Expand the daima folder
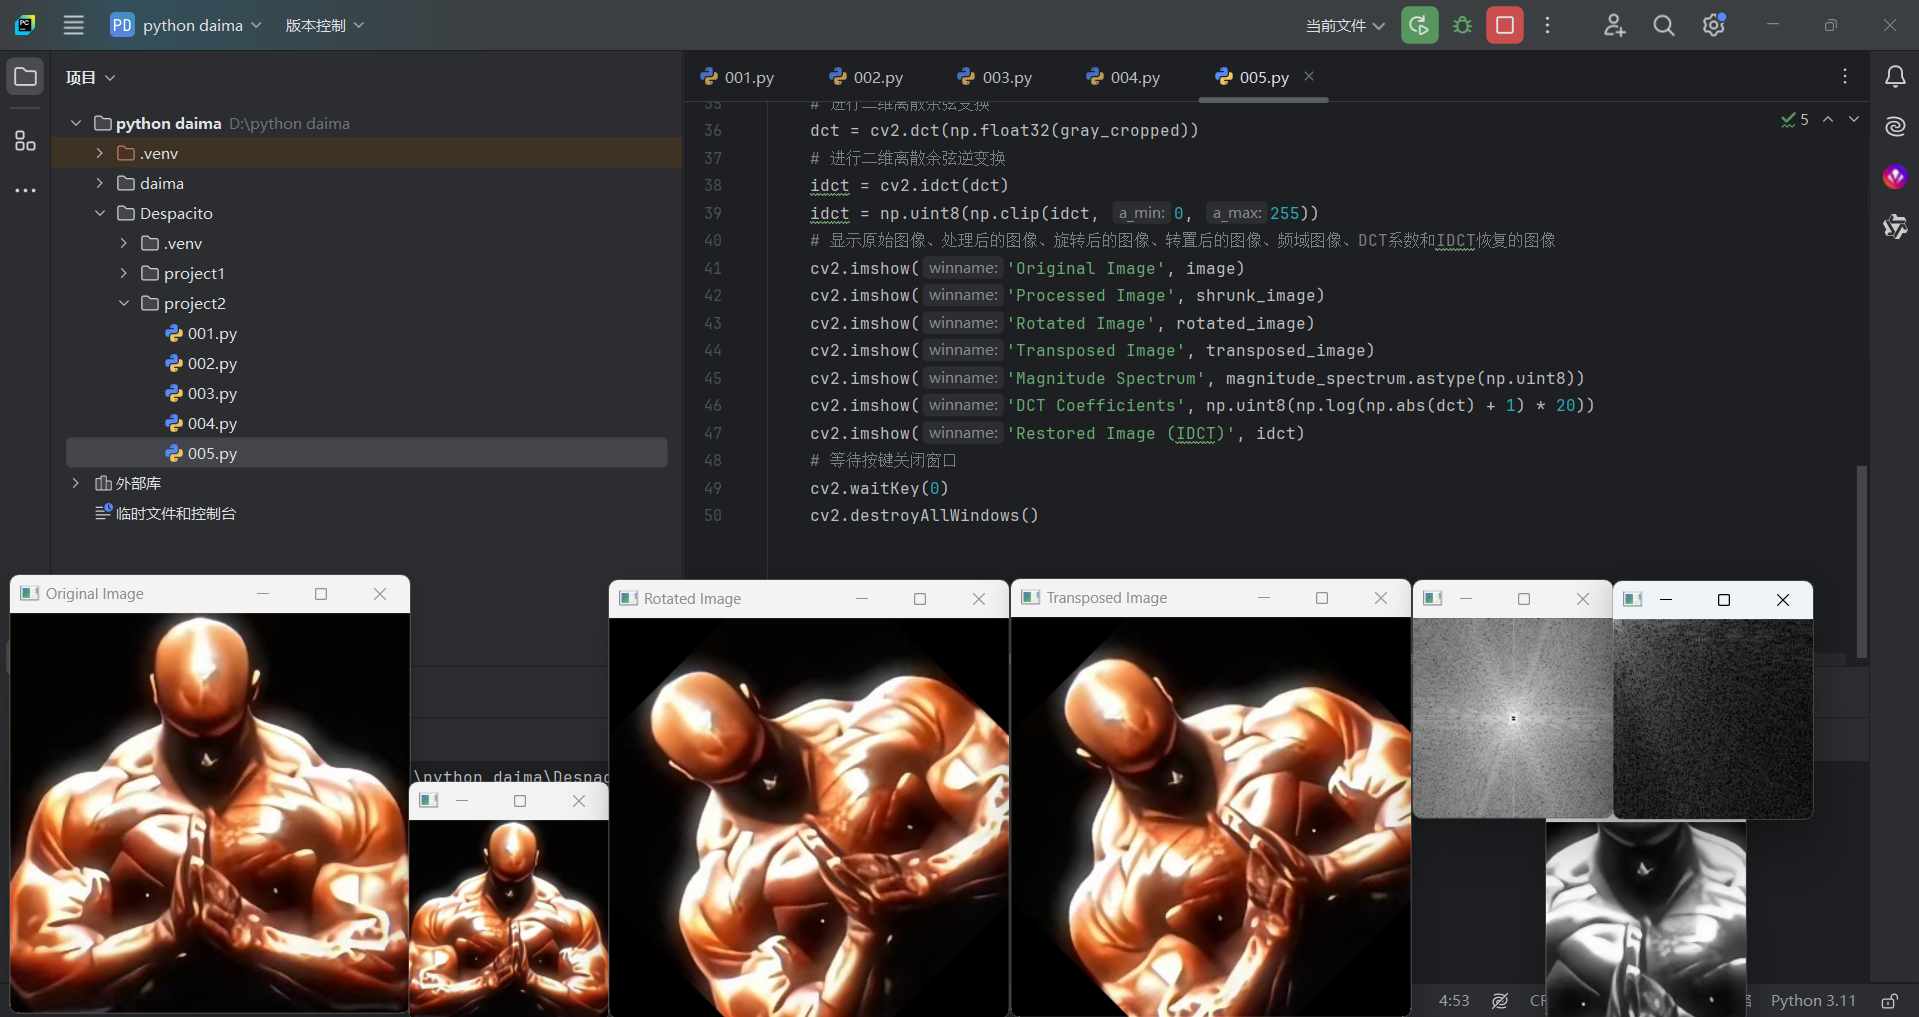 100,183
